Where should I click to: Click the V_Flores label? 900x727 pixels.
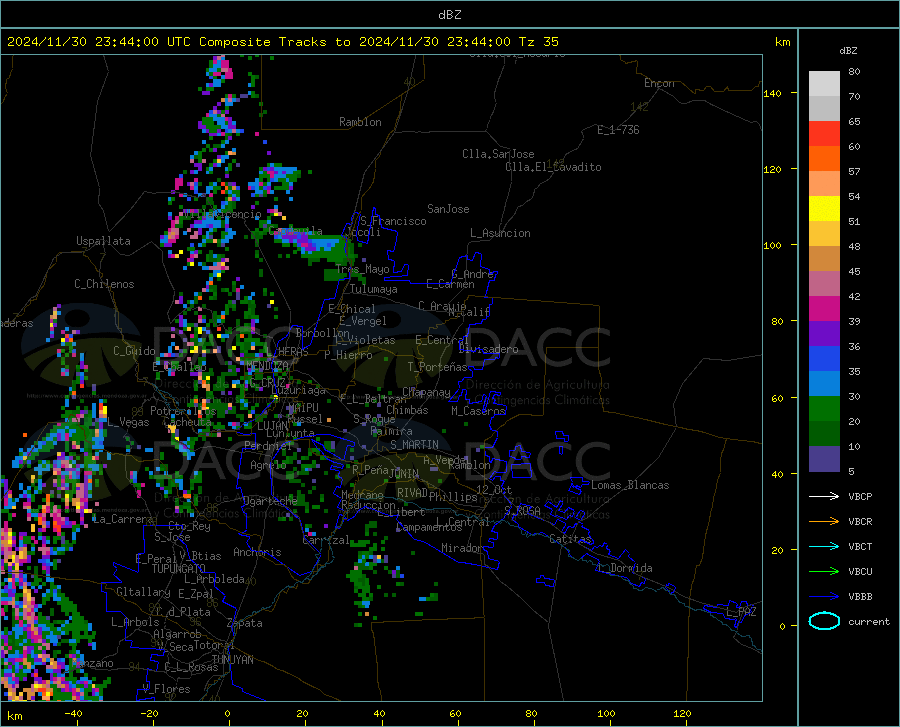click(x=166, y=689)
